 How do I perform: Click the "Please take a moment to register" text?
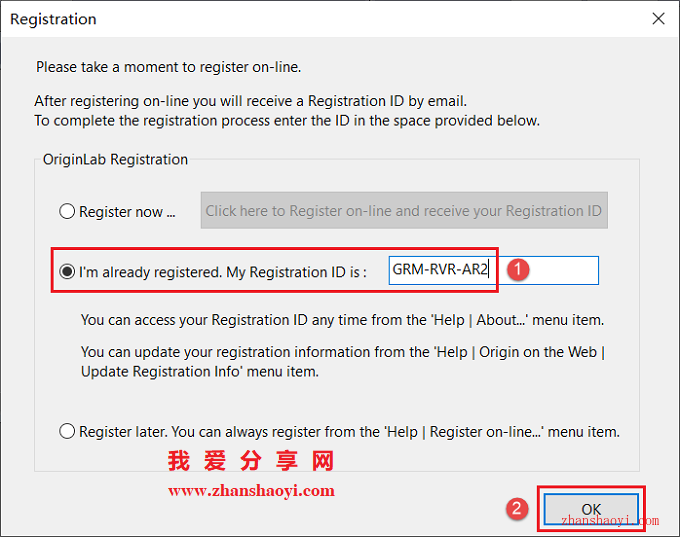169,67
